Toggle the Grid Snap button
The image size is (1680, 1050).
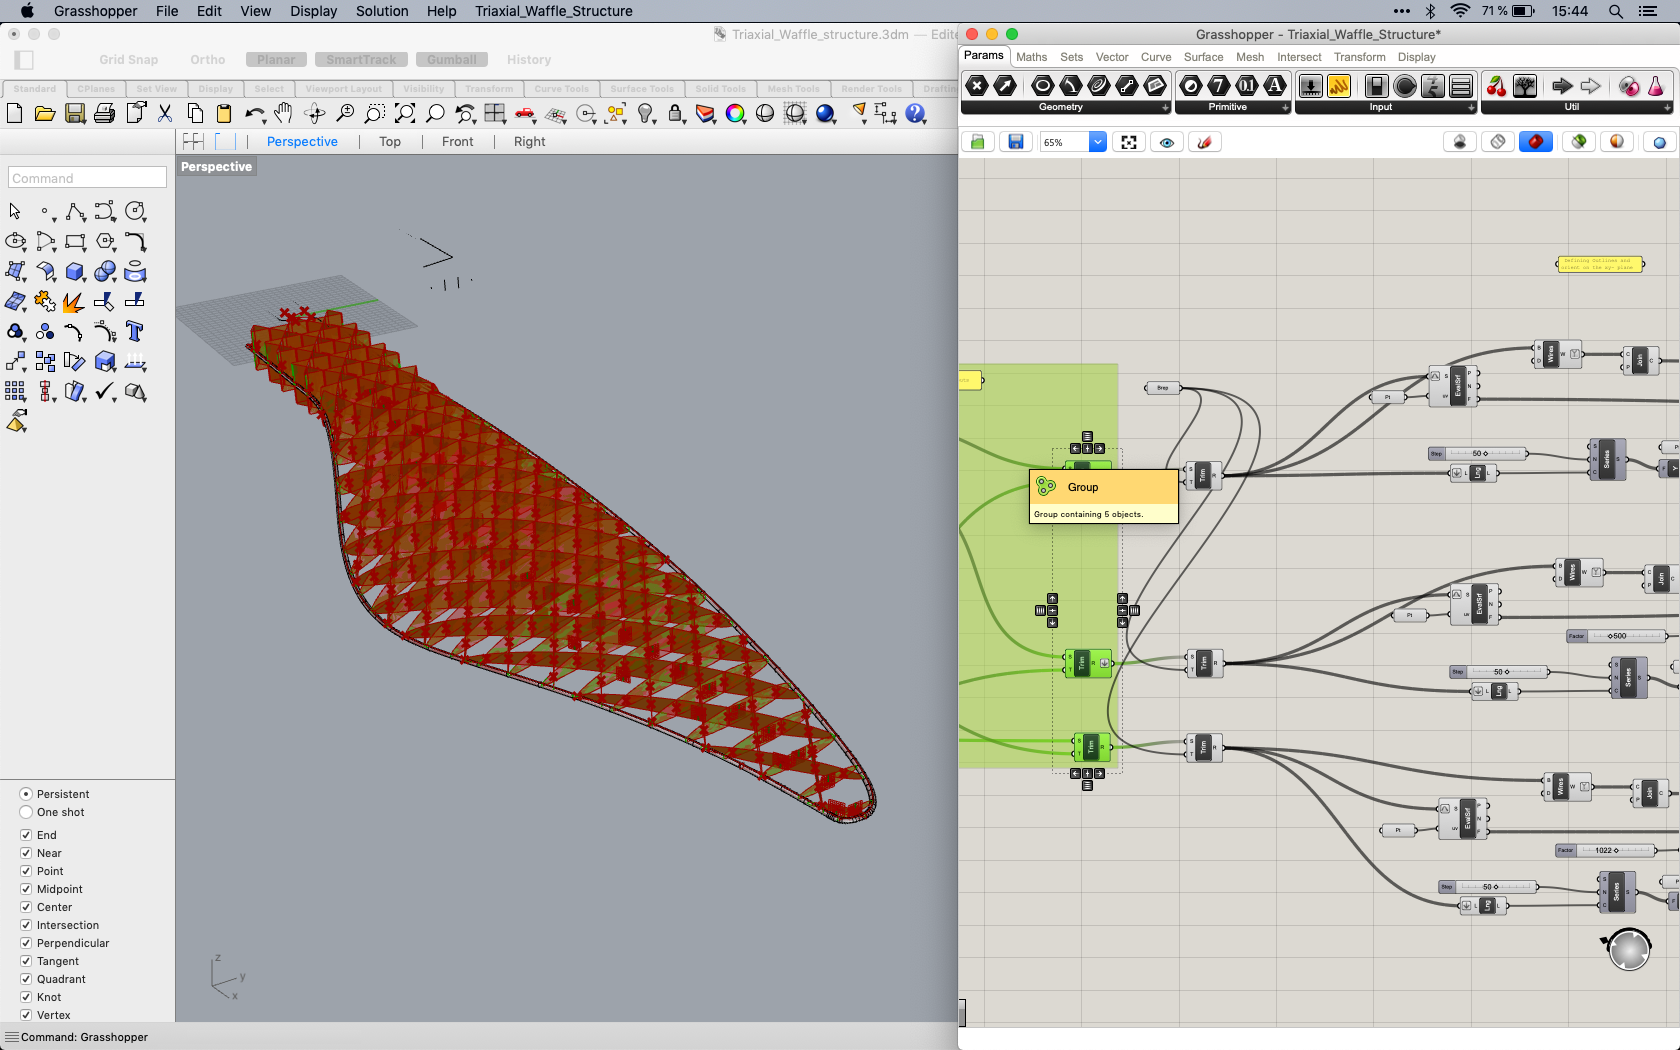coord(128,60)
